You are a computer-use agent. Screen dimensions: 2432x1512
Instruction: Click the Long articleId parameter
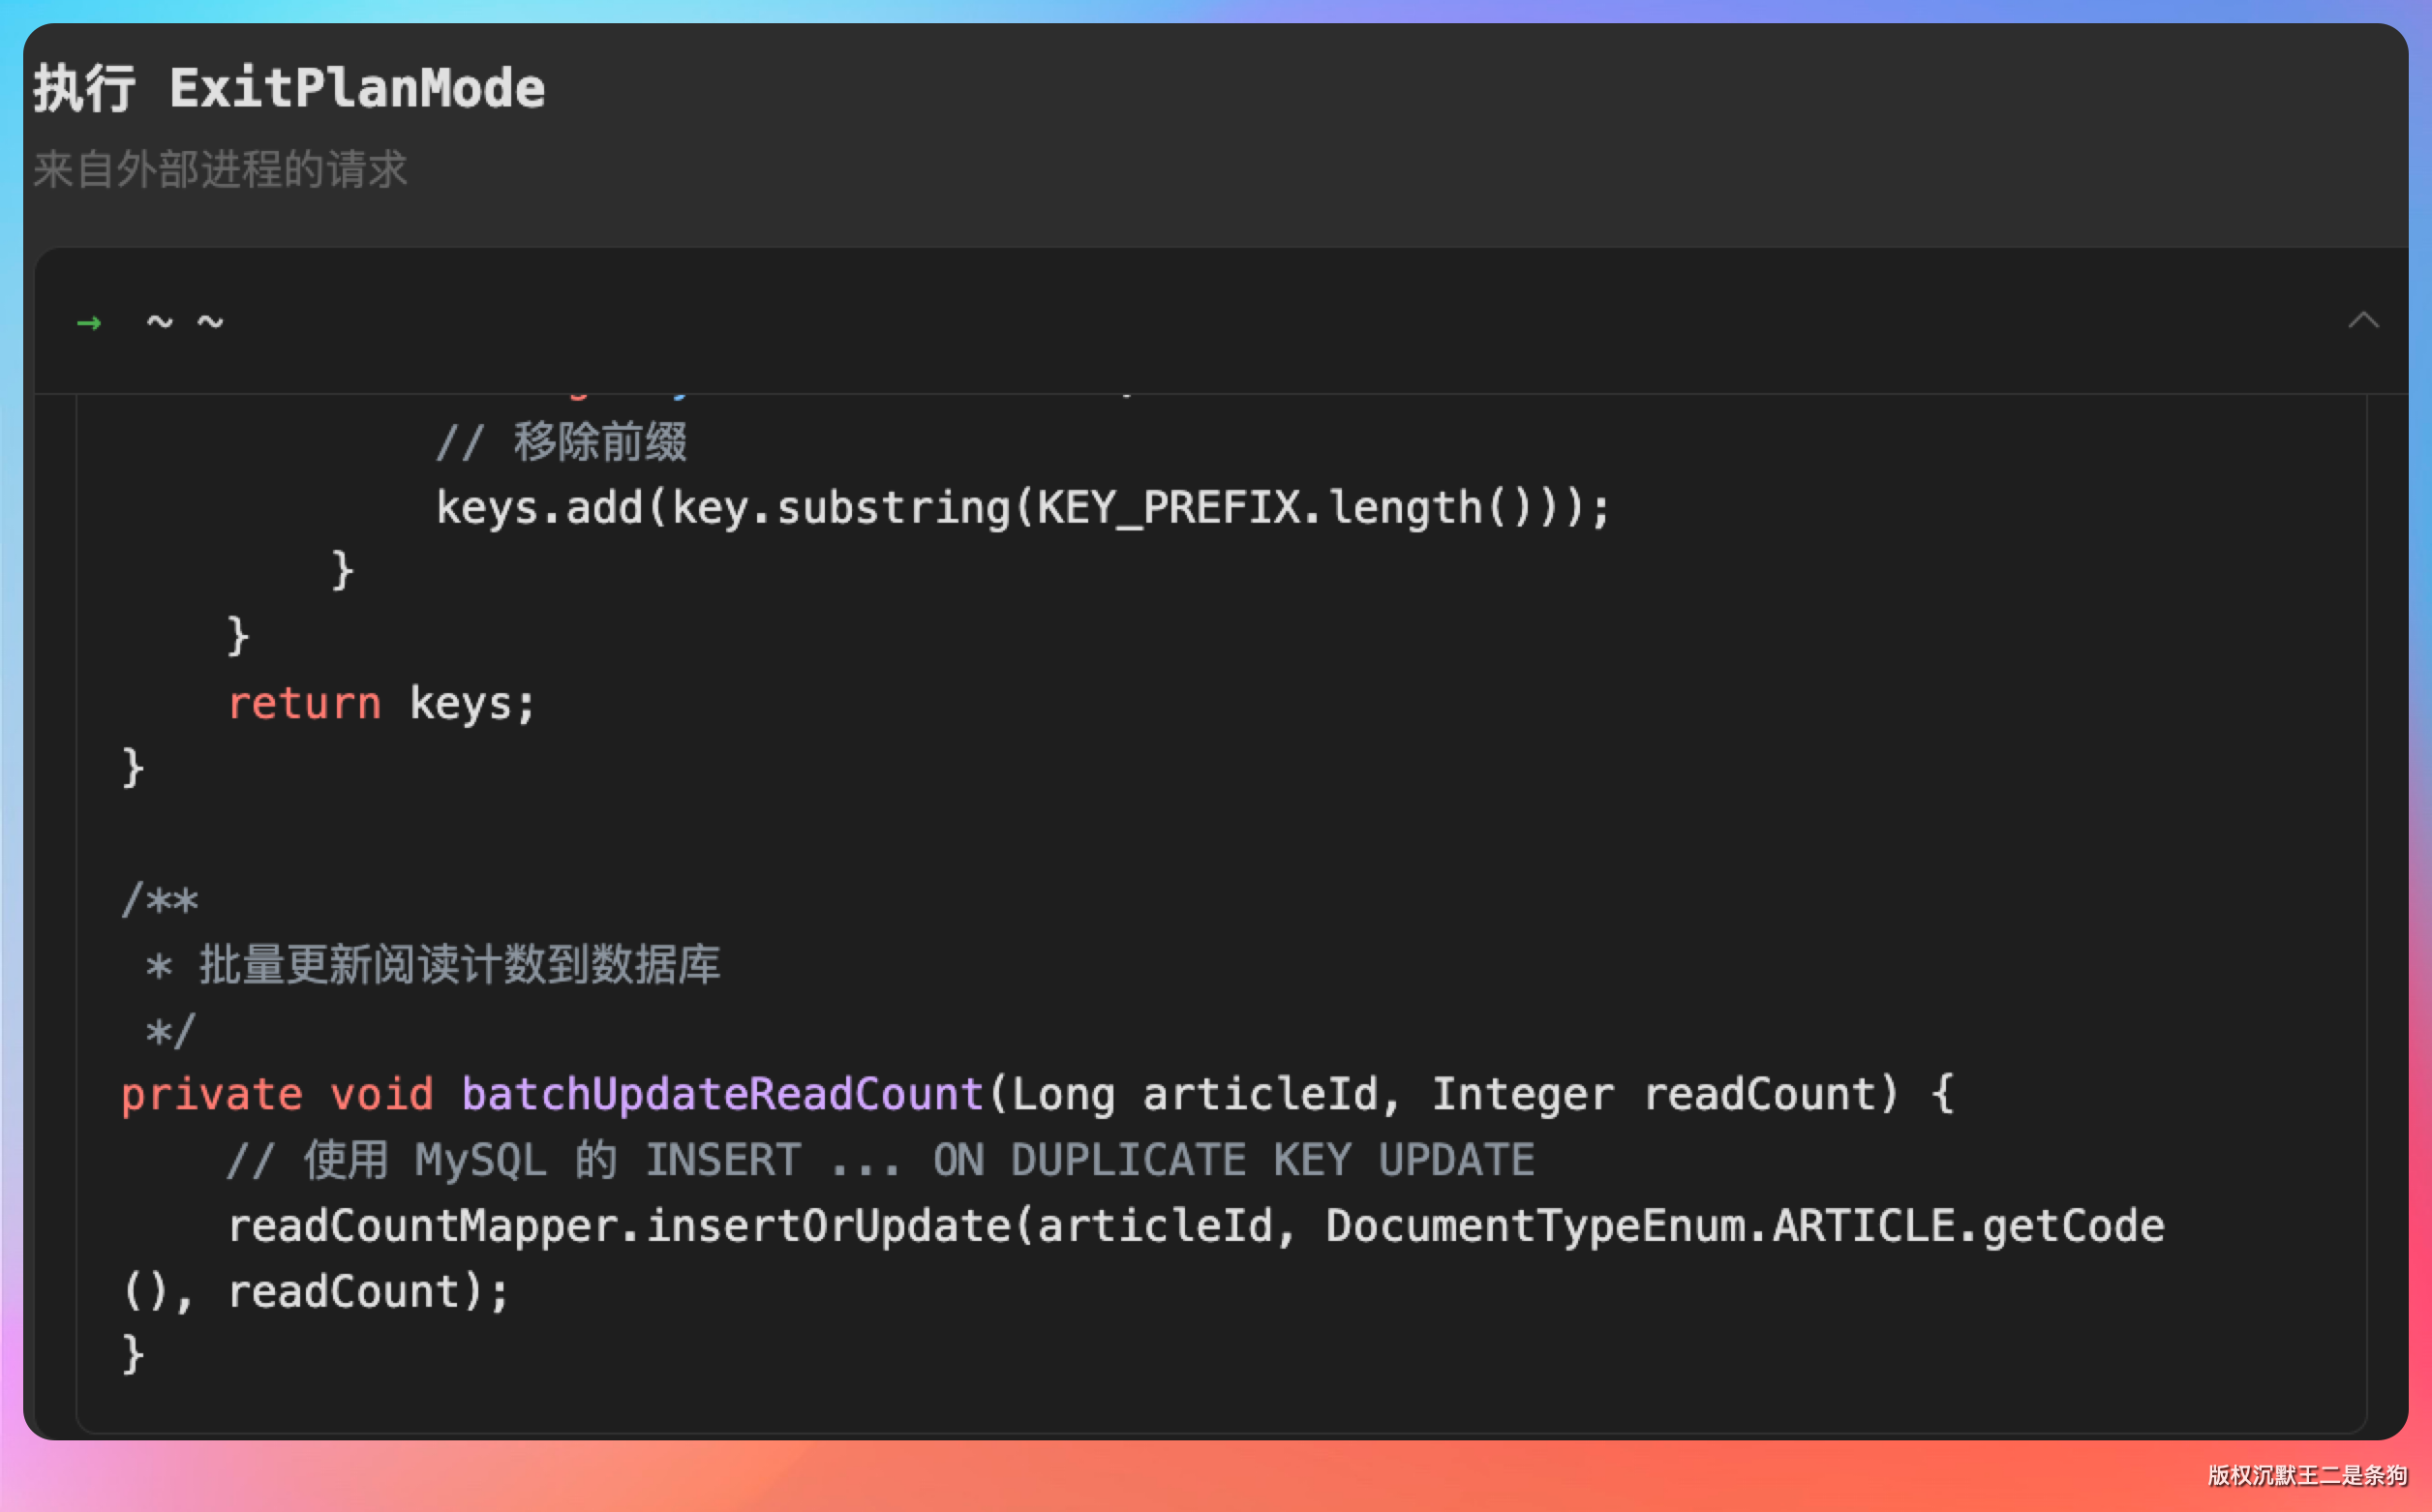tap(1194, 1094)
